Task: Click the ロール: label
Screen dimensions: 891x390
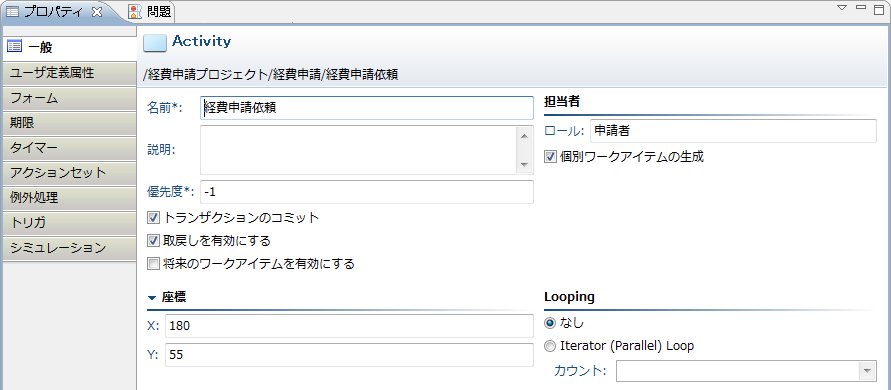Action: pos(564,131)
